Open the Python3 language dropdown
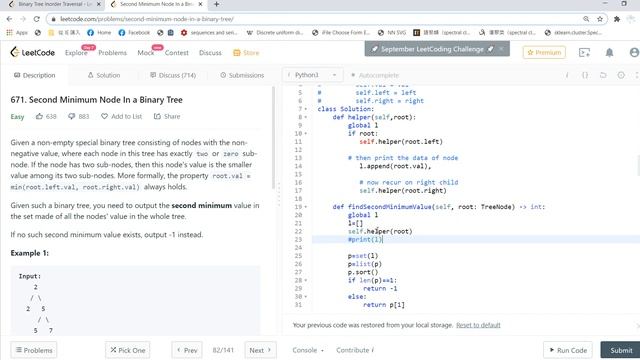Viewport: 640px width, 360px height. click(312, 75)
